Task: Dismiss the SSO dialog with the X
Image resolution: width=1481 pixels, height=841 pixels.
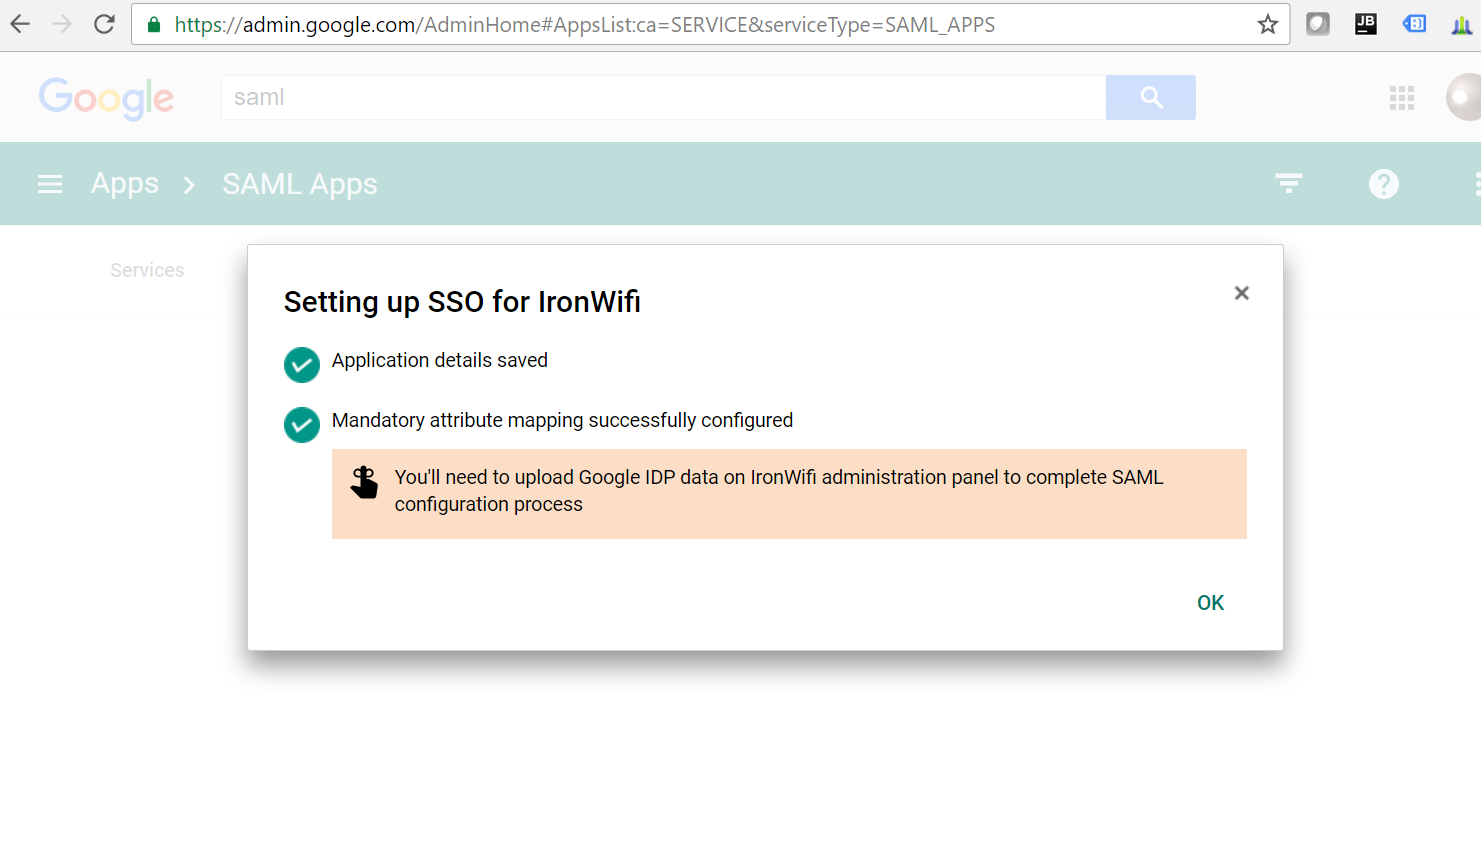Action: click(x=1241, y=293)
